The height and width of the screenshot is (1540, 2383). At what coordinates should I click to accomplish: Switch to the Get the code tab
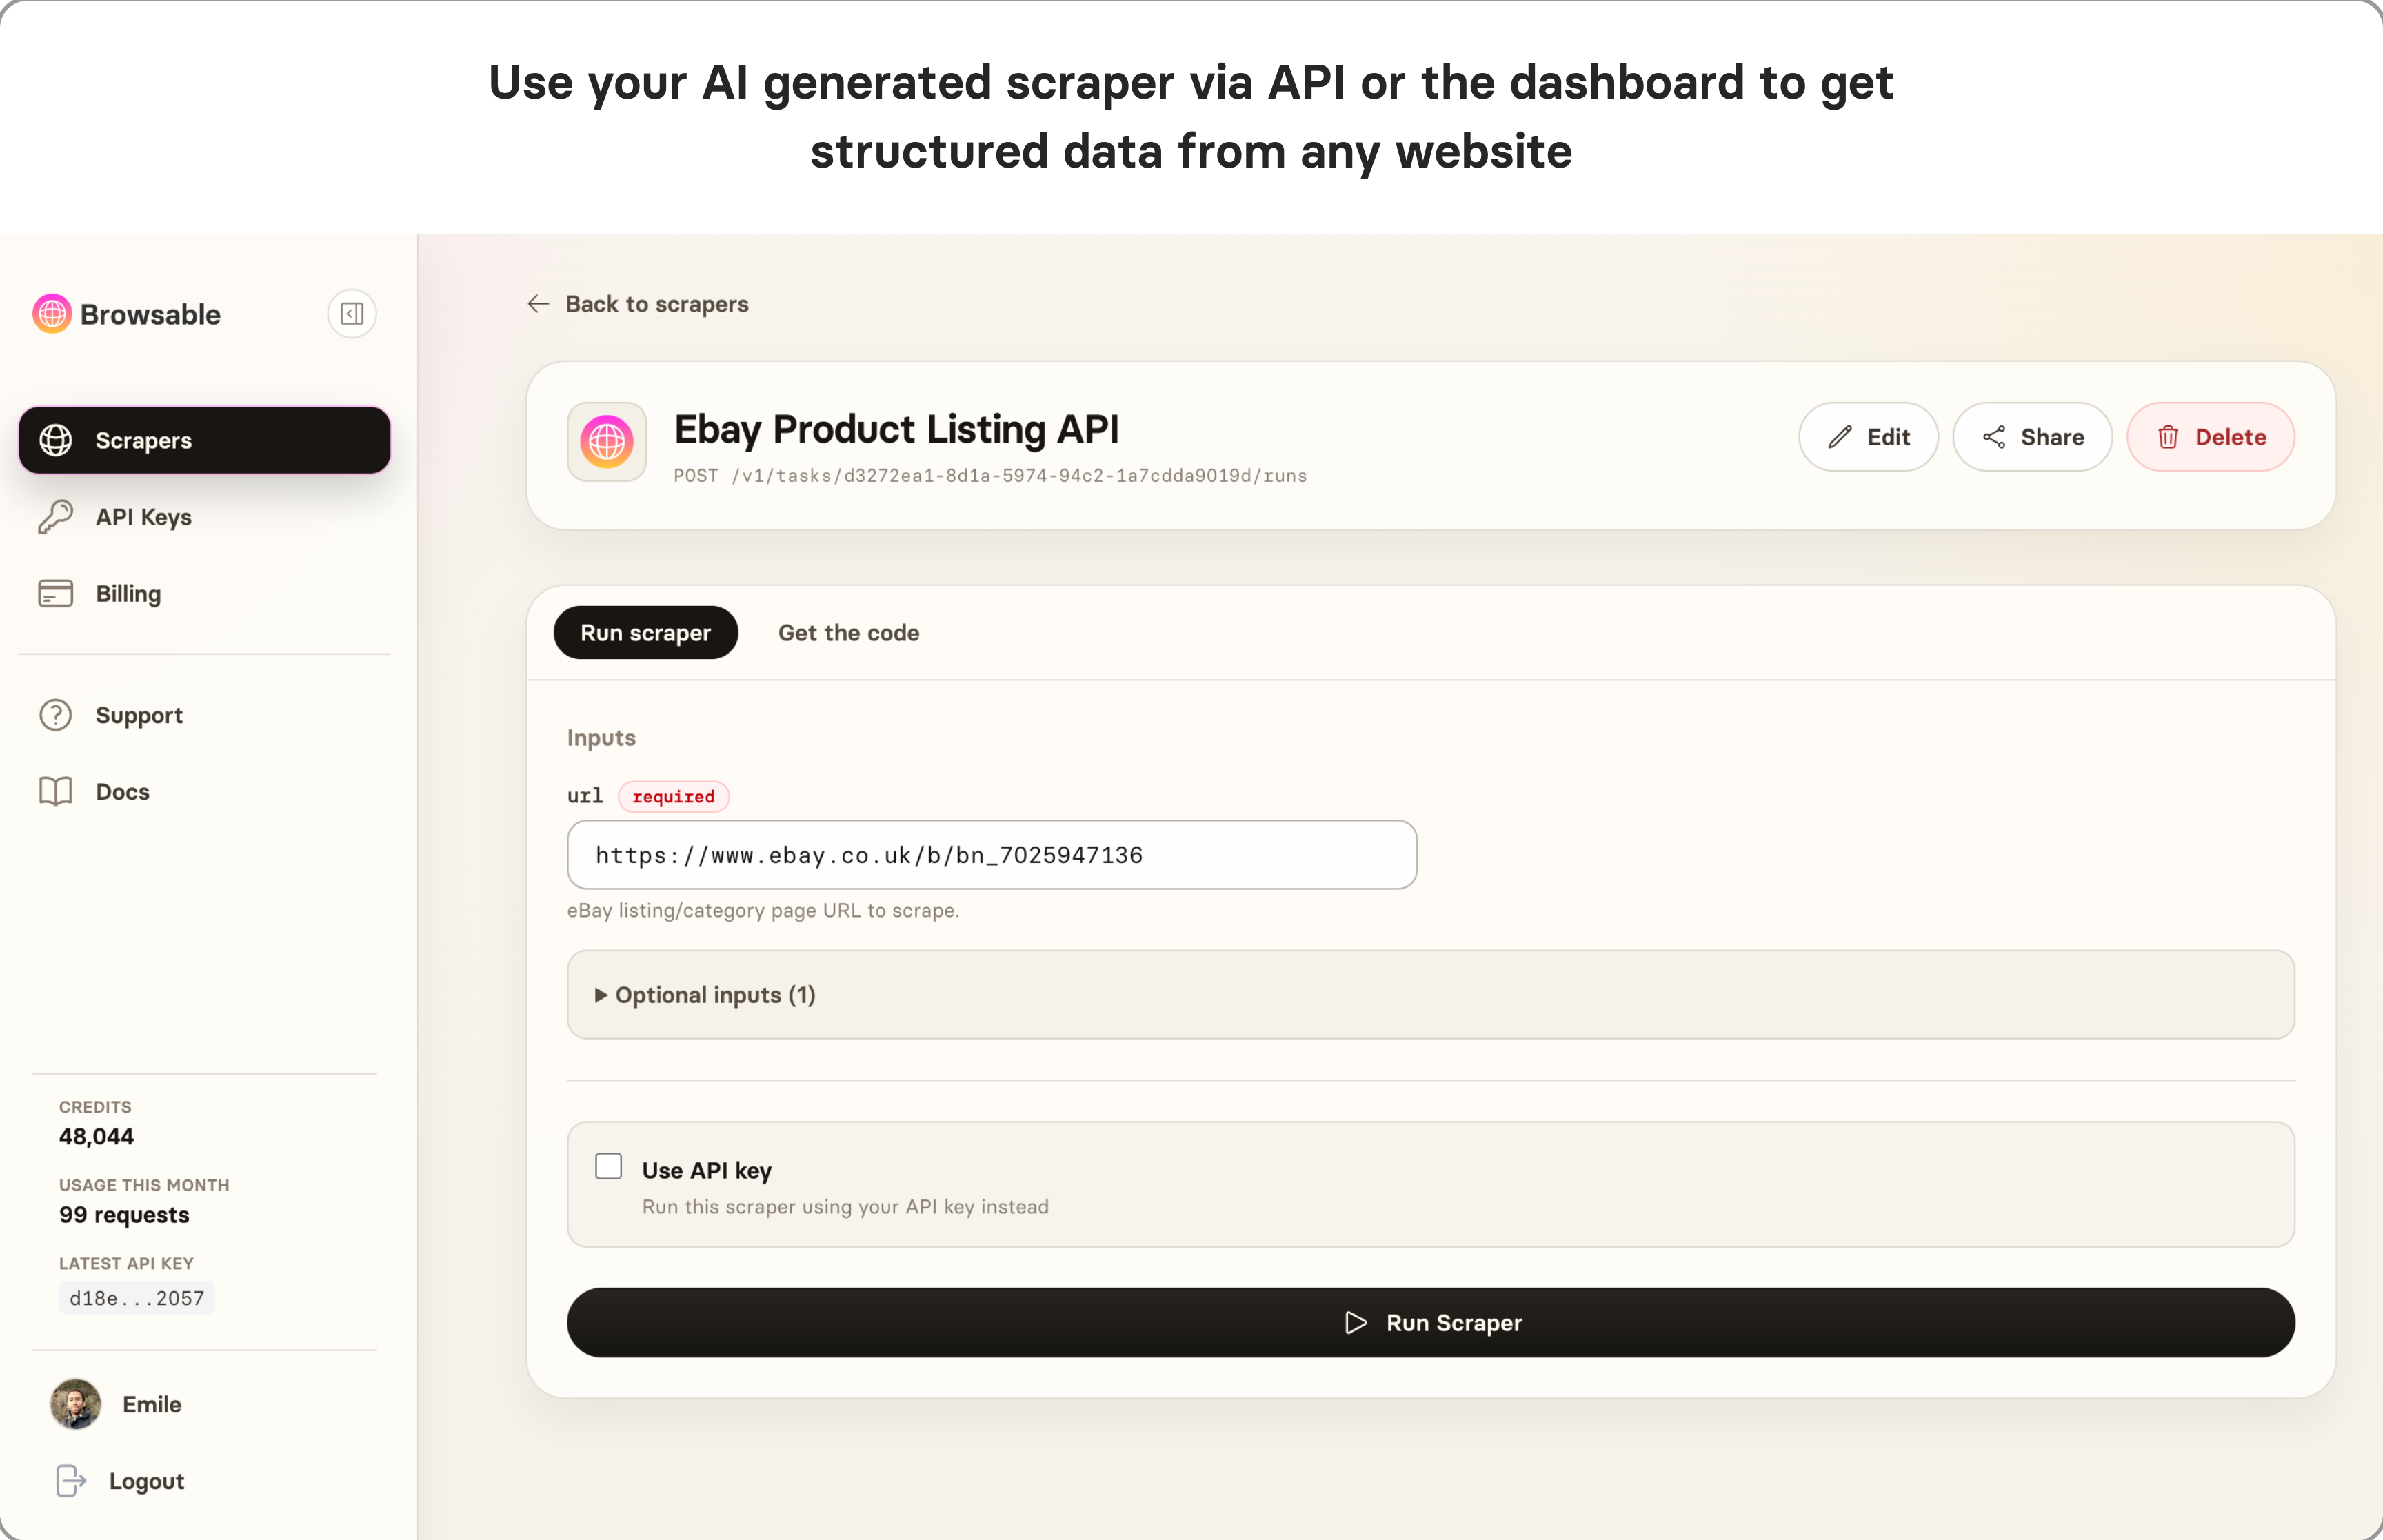pos(849,633)
